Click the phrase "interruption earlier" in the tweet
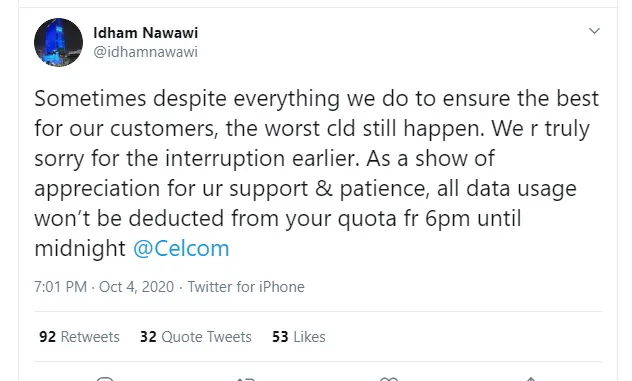Image resolution: width=632 pixels, height=381 pixels. 262,158
